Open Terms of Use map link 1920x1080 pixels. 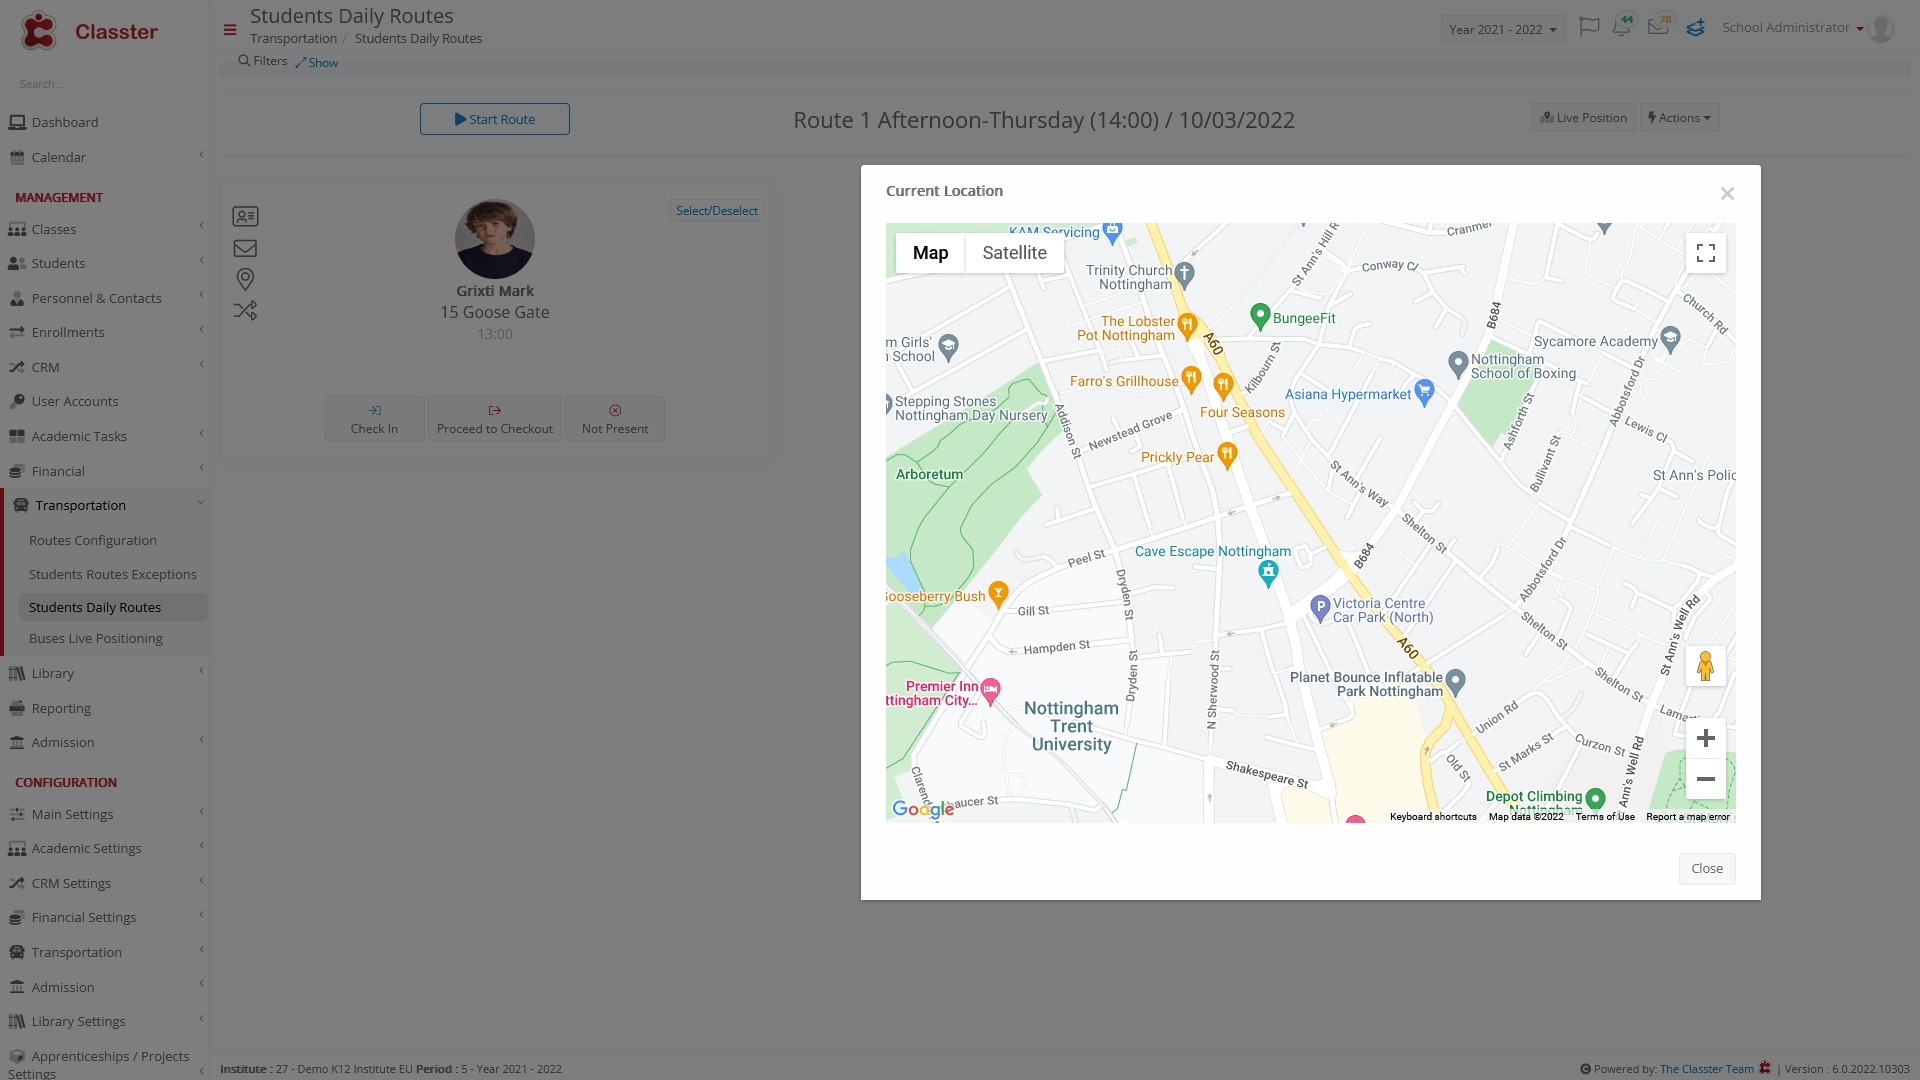(x=1605, y=817)
